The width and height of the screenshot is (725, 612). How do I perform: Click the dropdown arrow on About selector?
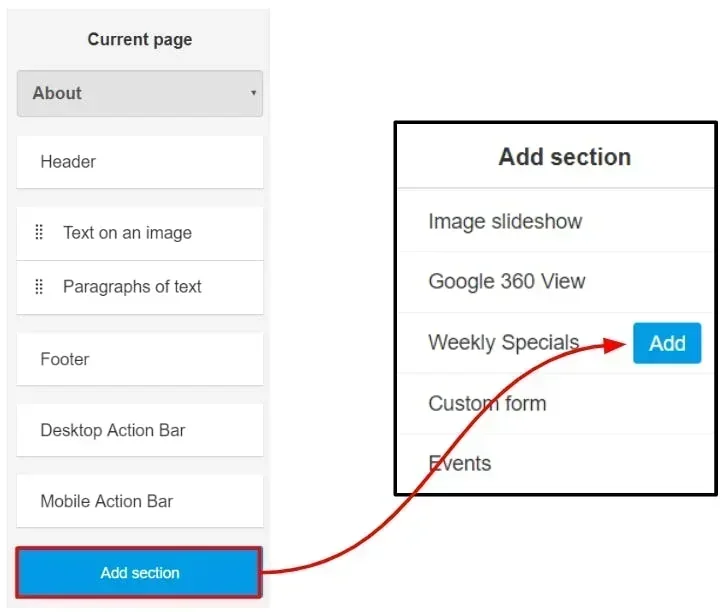[253, 92]
